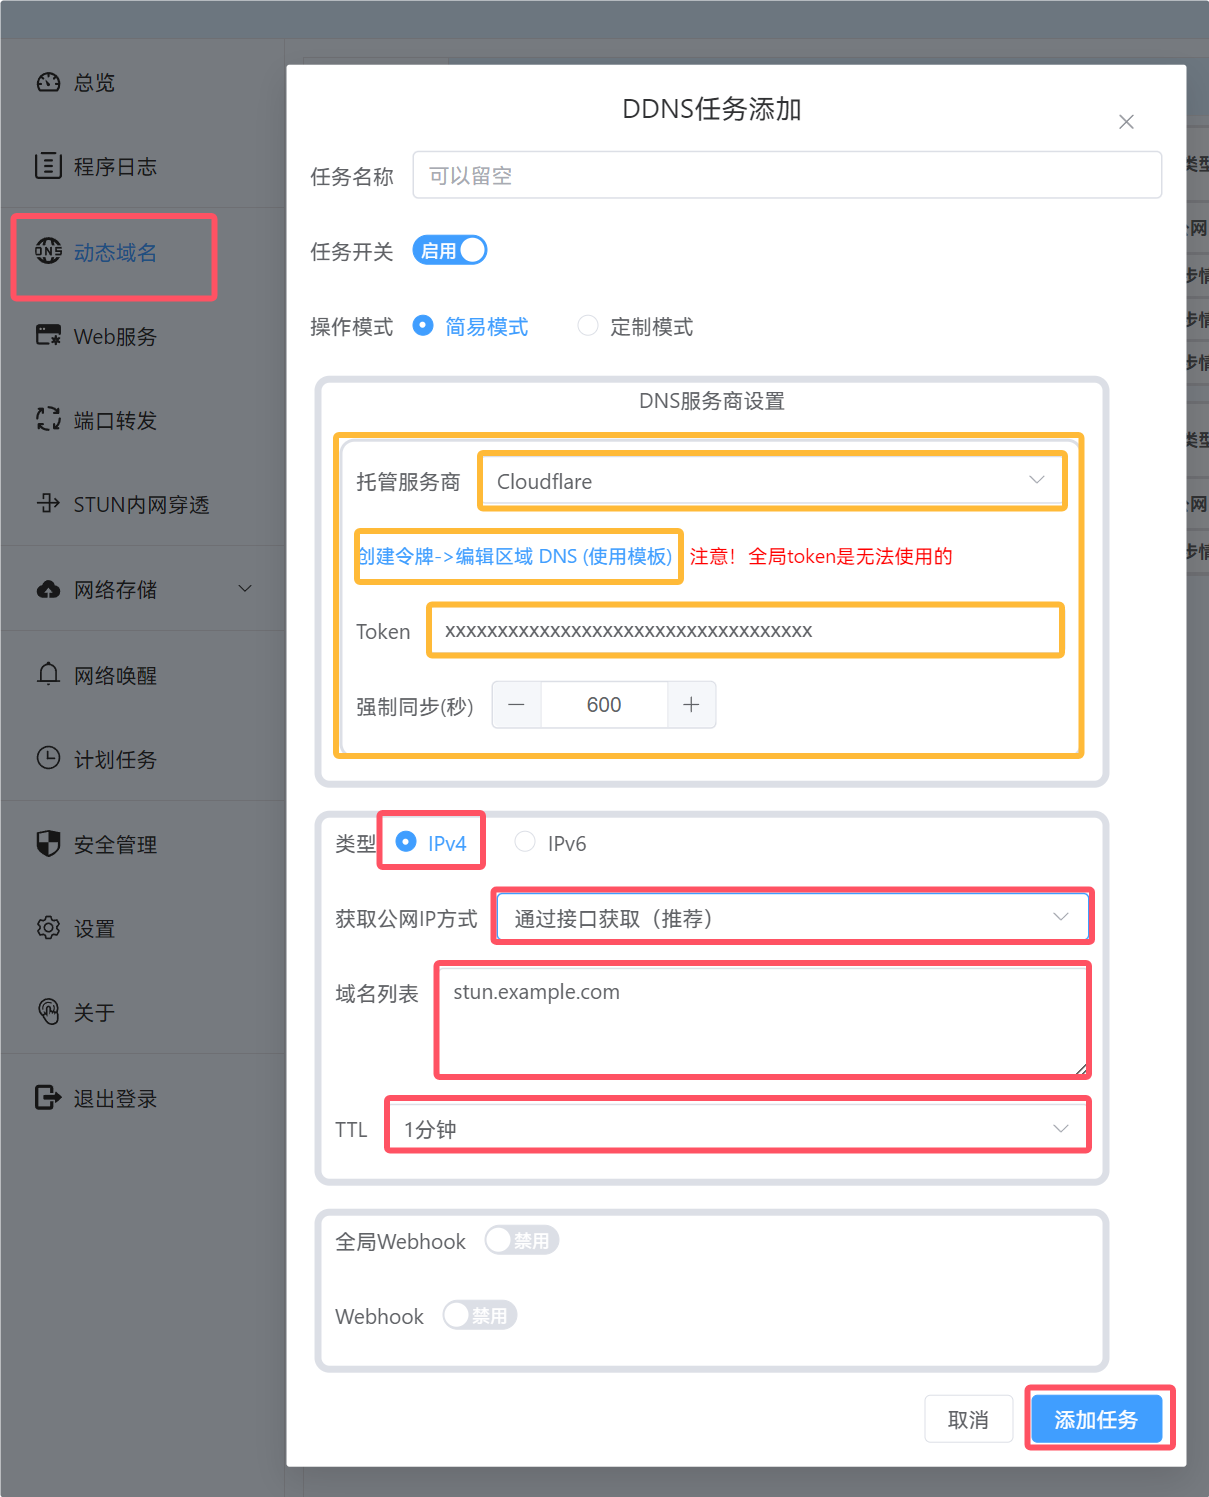Click the bell icon for 网络唤醒

[x=48, y=675]
